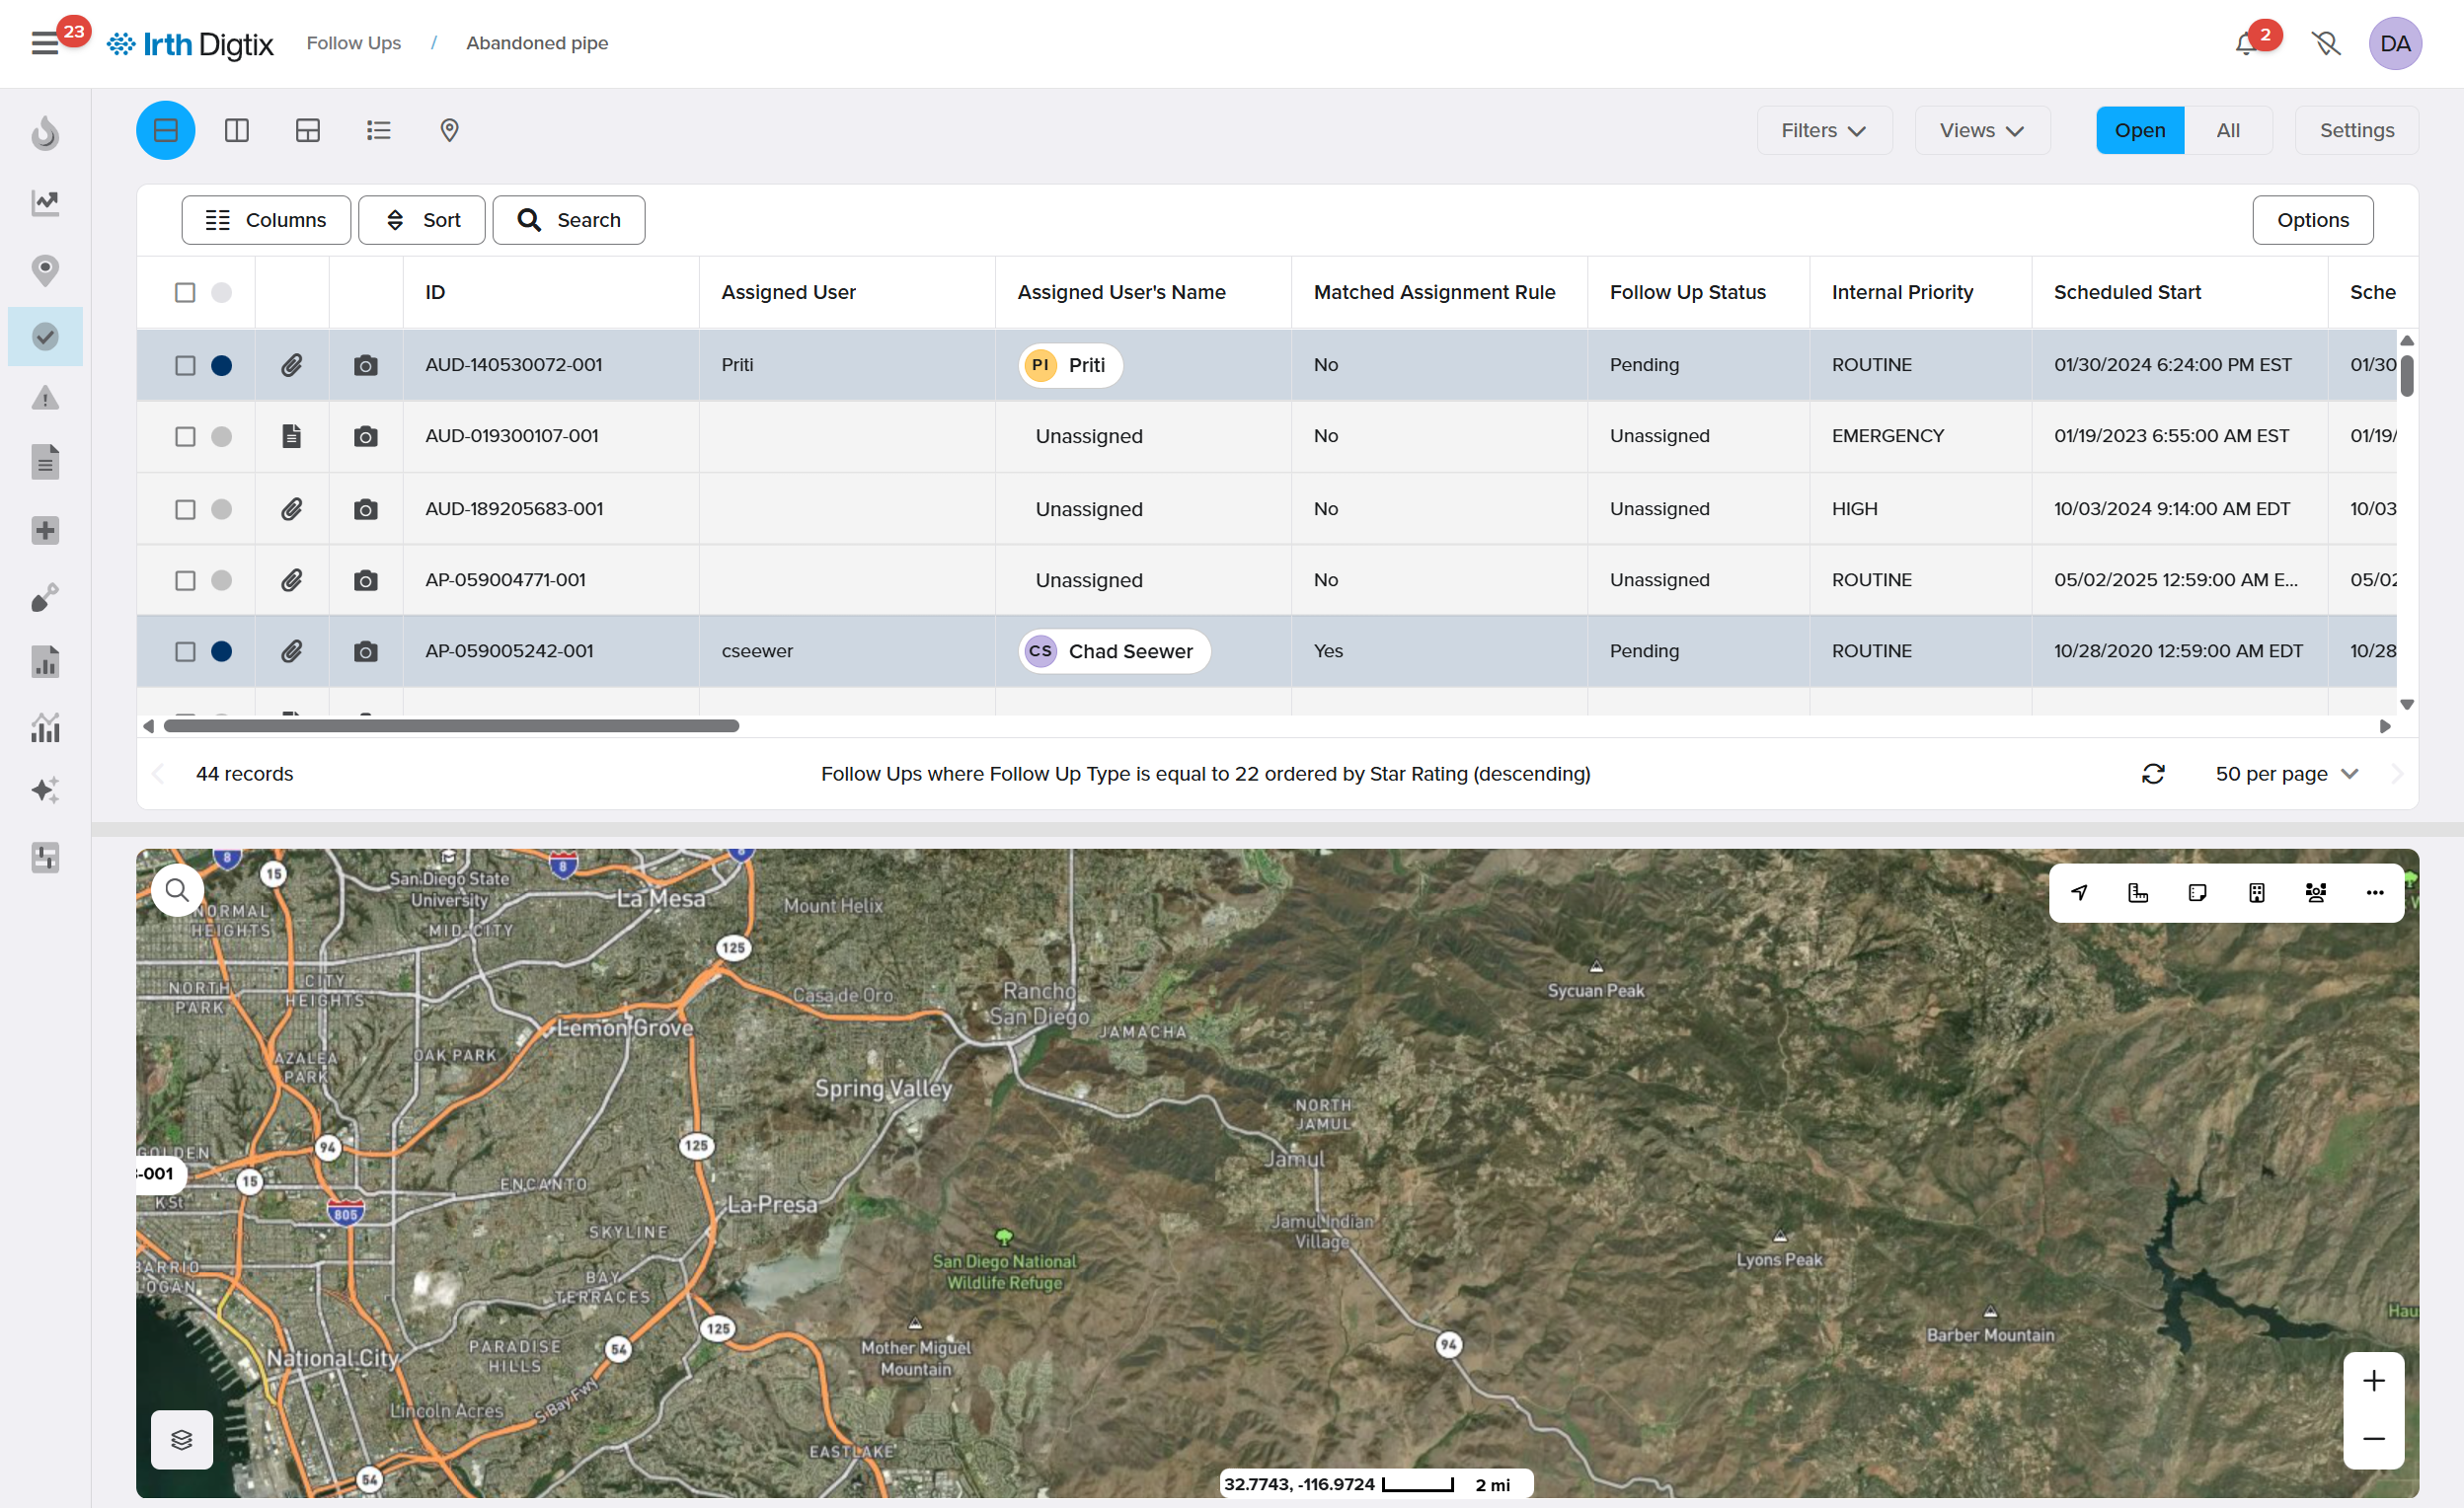This screenshot has width=2464, height=1508.
Task: Open the Options button
Action: (x=2311, y=220)
